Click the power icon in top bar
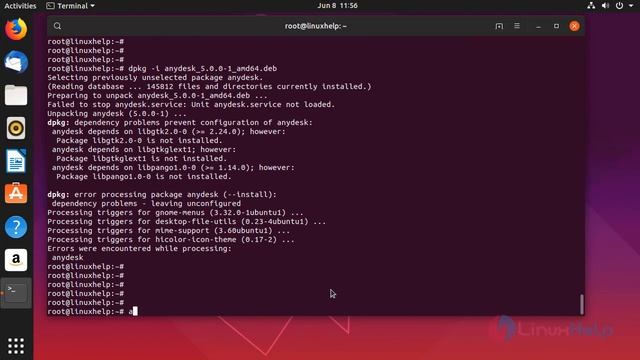Viewport: 640px width, 360px height. click(x=619, y=6)
